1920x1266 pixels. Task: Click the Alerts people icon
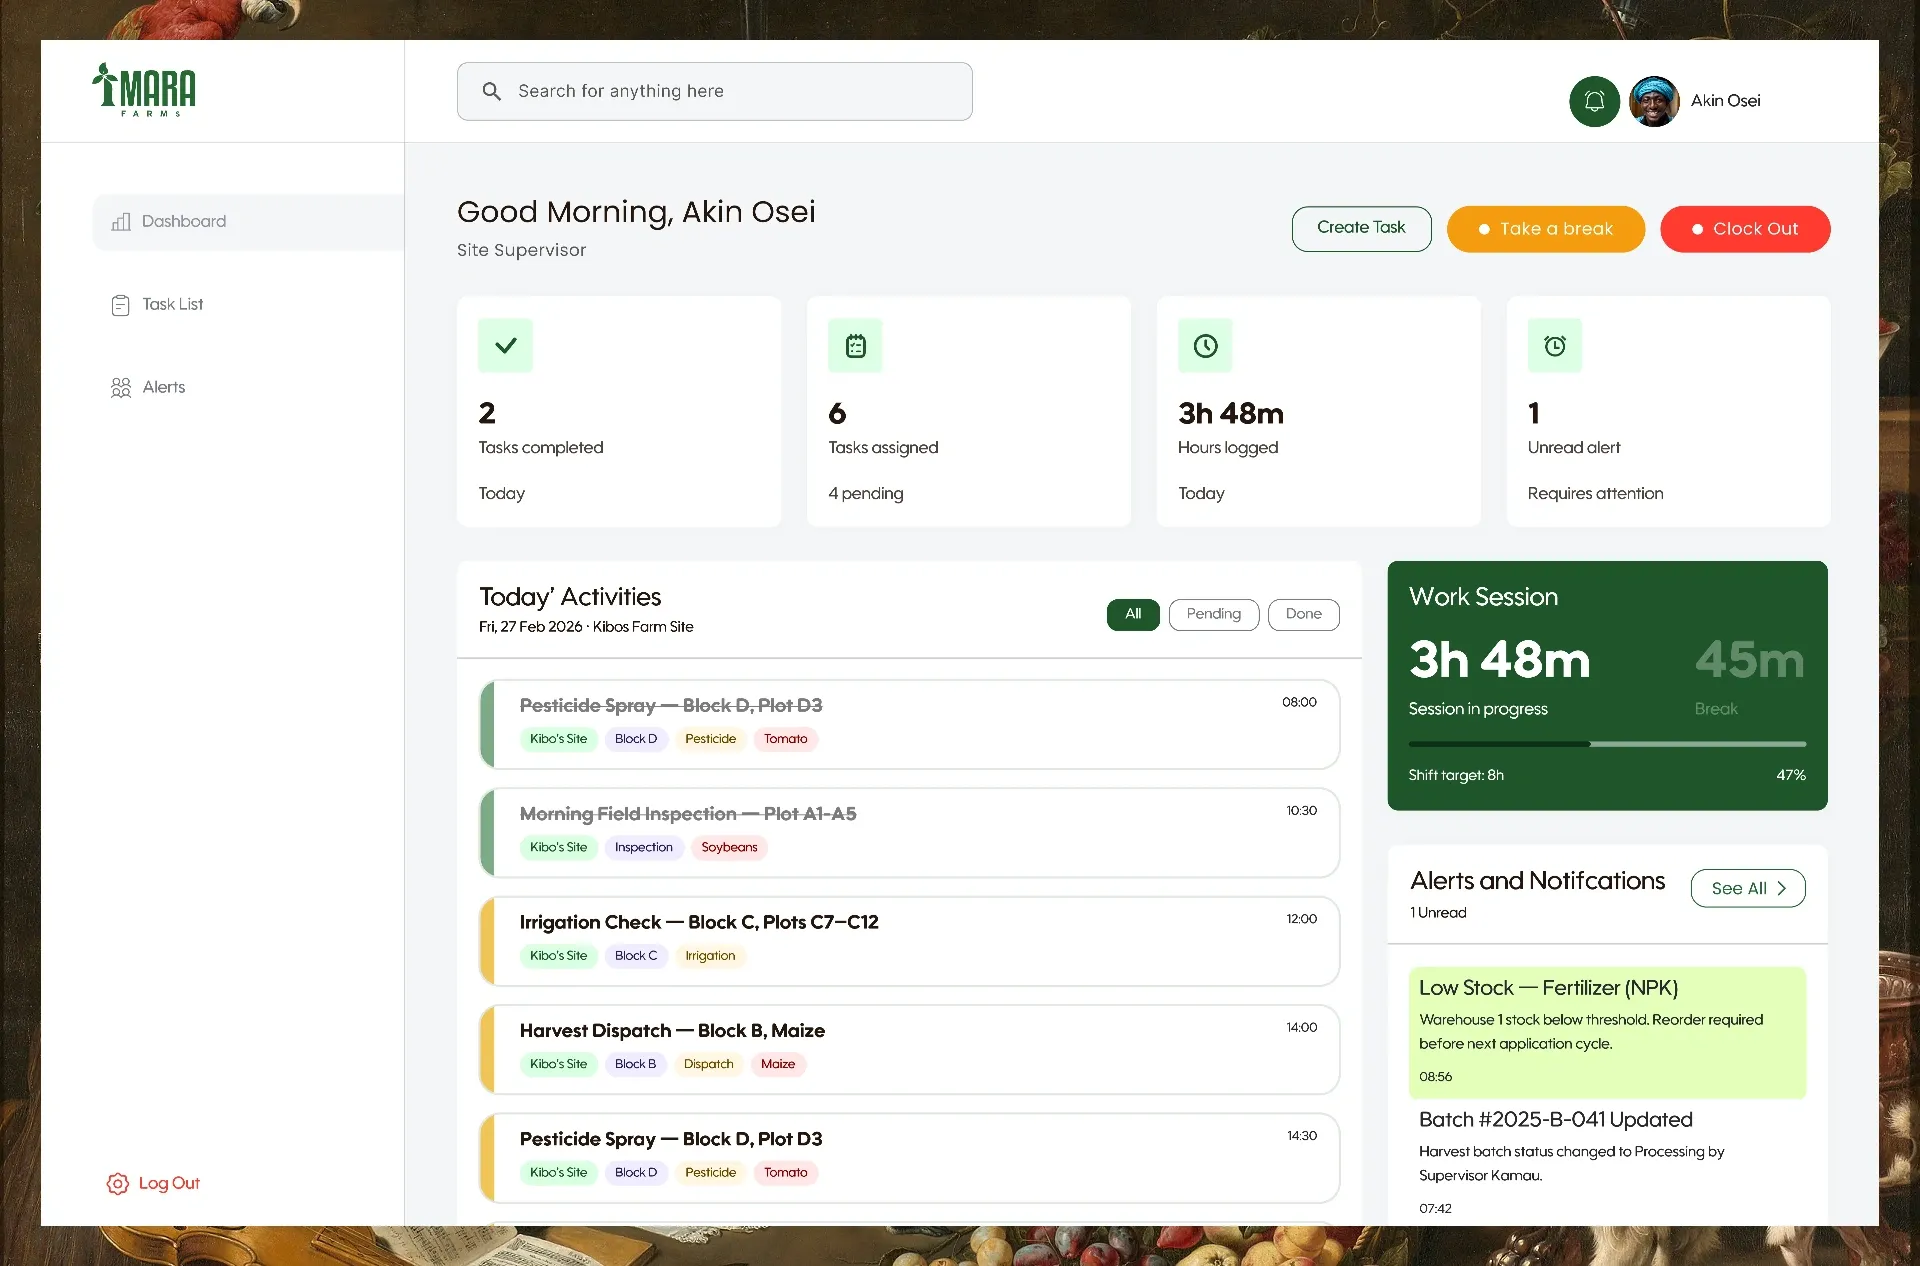121,388
